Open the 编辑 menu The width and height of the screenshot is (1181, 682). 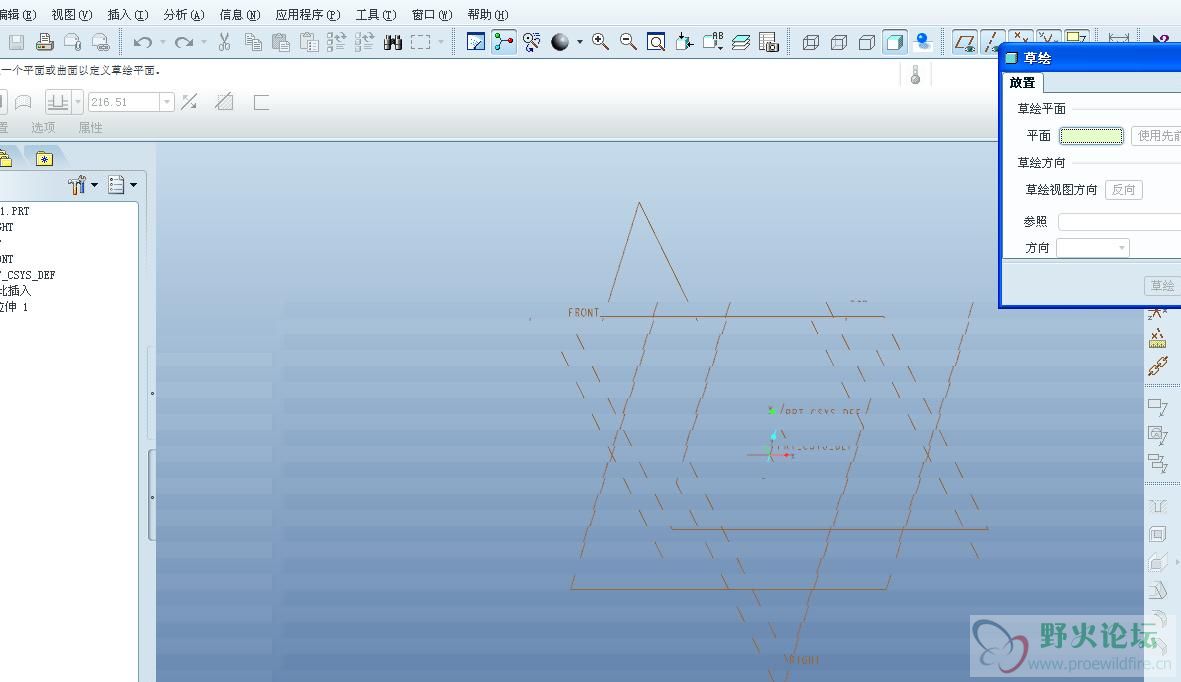tap(18, 14)
